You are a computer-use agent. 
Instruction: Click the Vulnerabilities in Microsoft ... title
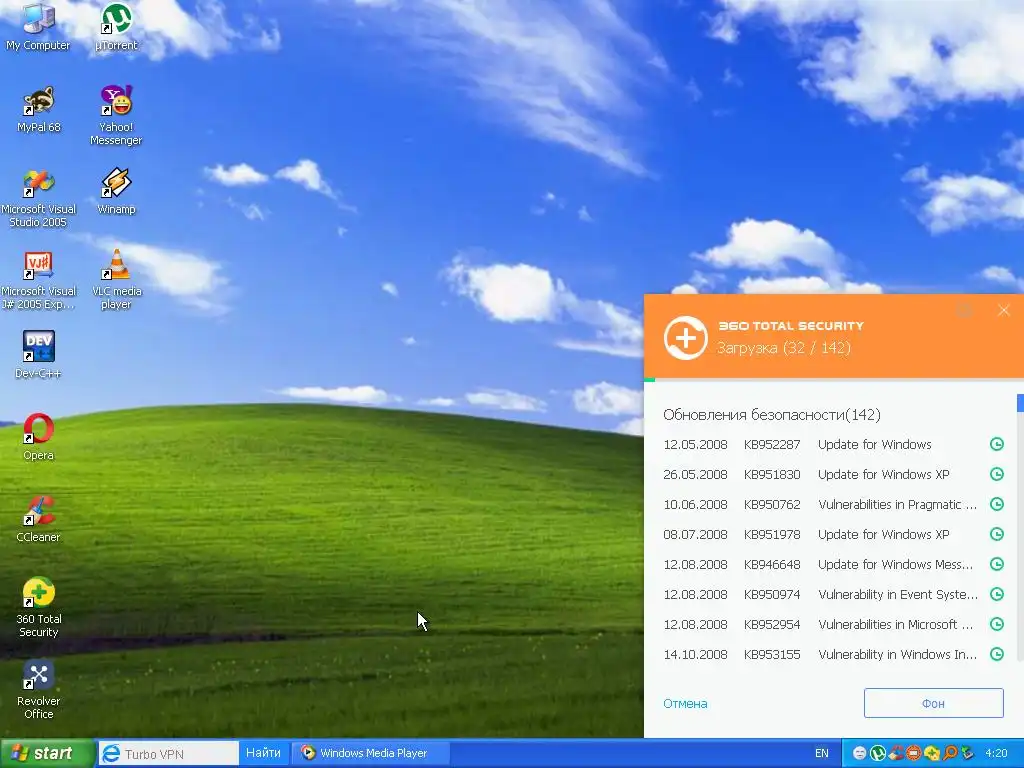click(x=895, y=624)
